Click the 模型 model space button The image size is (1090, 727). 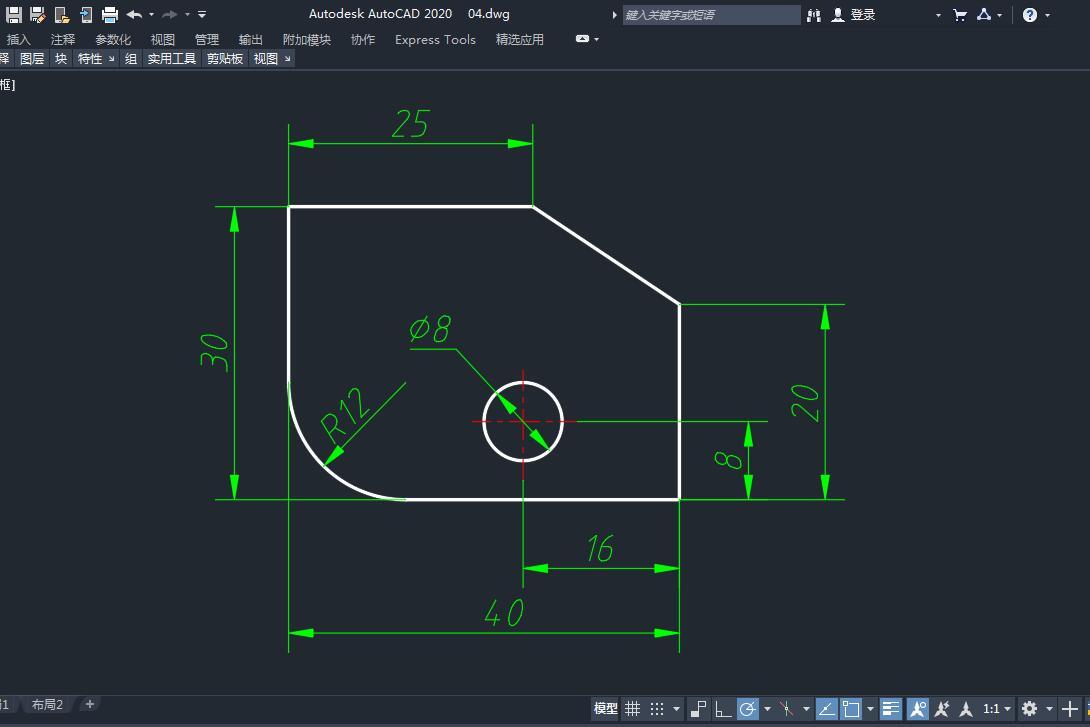pos(605,708)
